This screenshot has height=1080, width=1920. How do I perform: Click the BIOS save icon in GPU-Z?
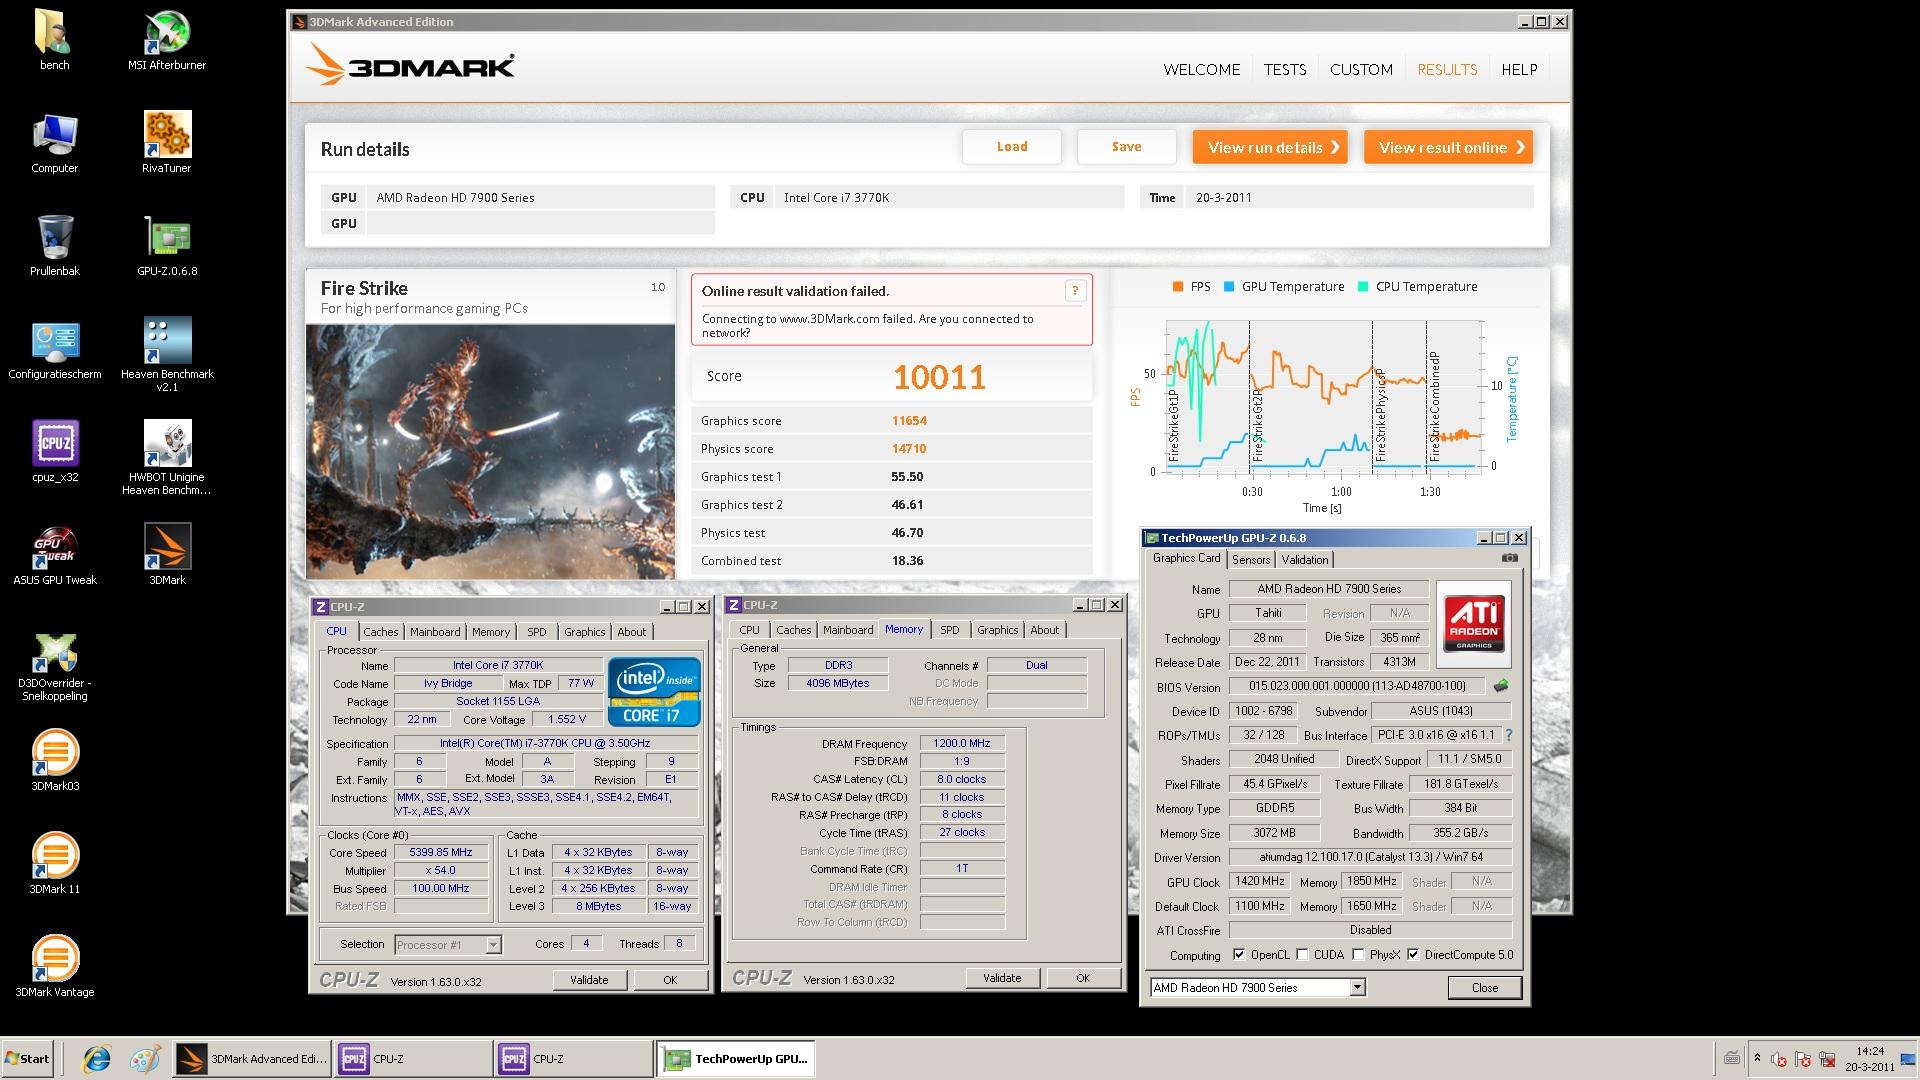[1500, 686]
